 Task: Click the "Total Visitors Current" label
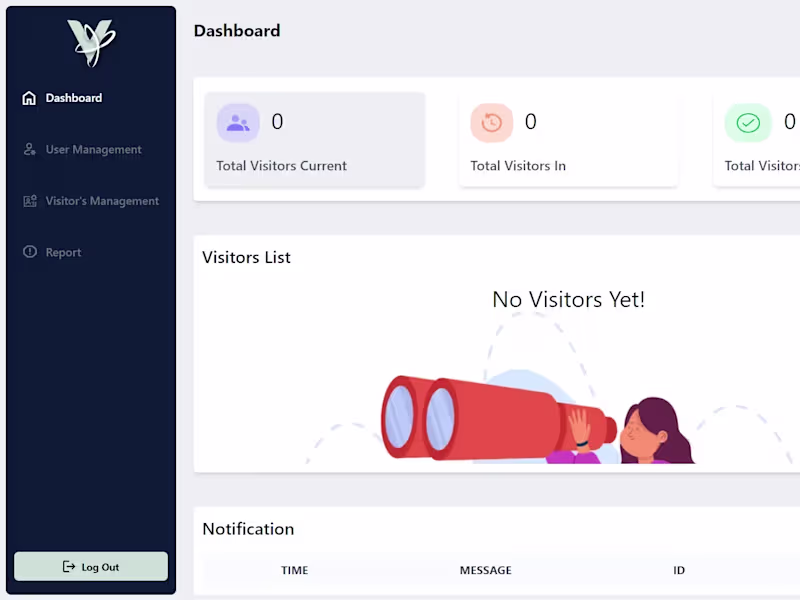pyautogui.click(x=281, y=166)
